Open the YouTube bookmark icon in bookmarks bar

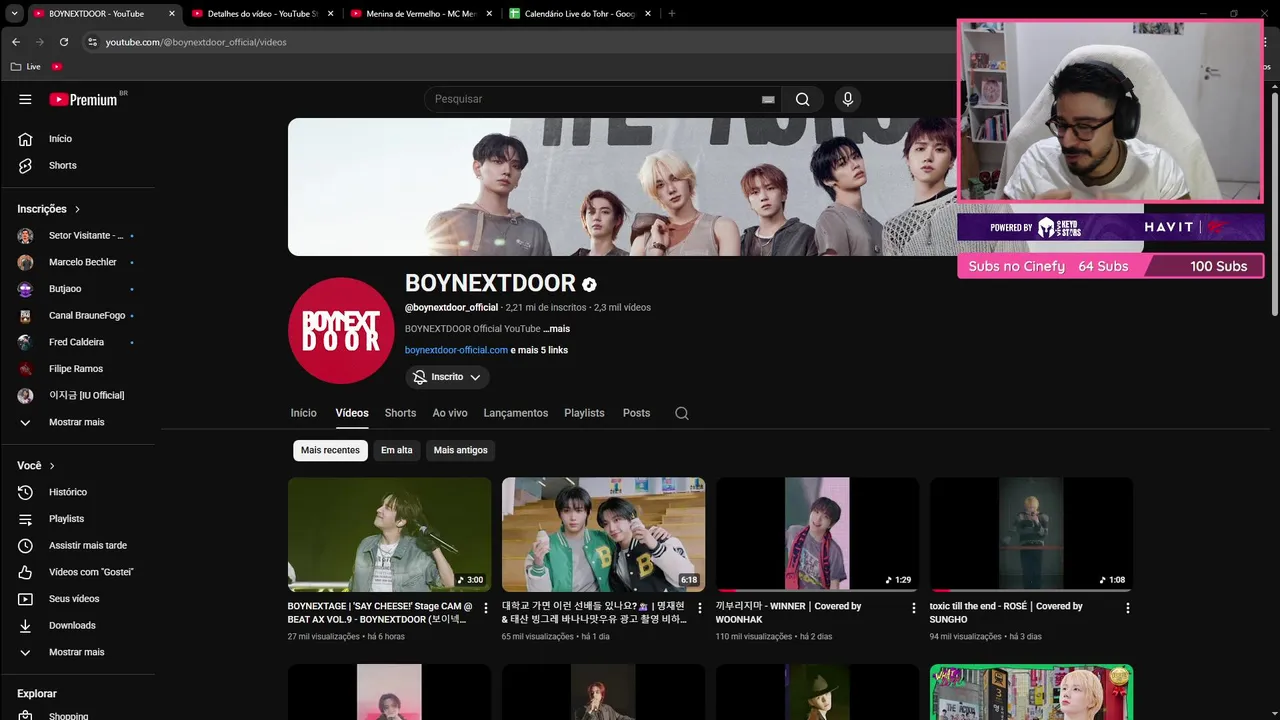[x=57, y=66]
